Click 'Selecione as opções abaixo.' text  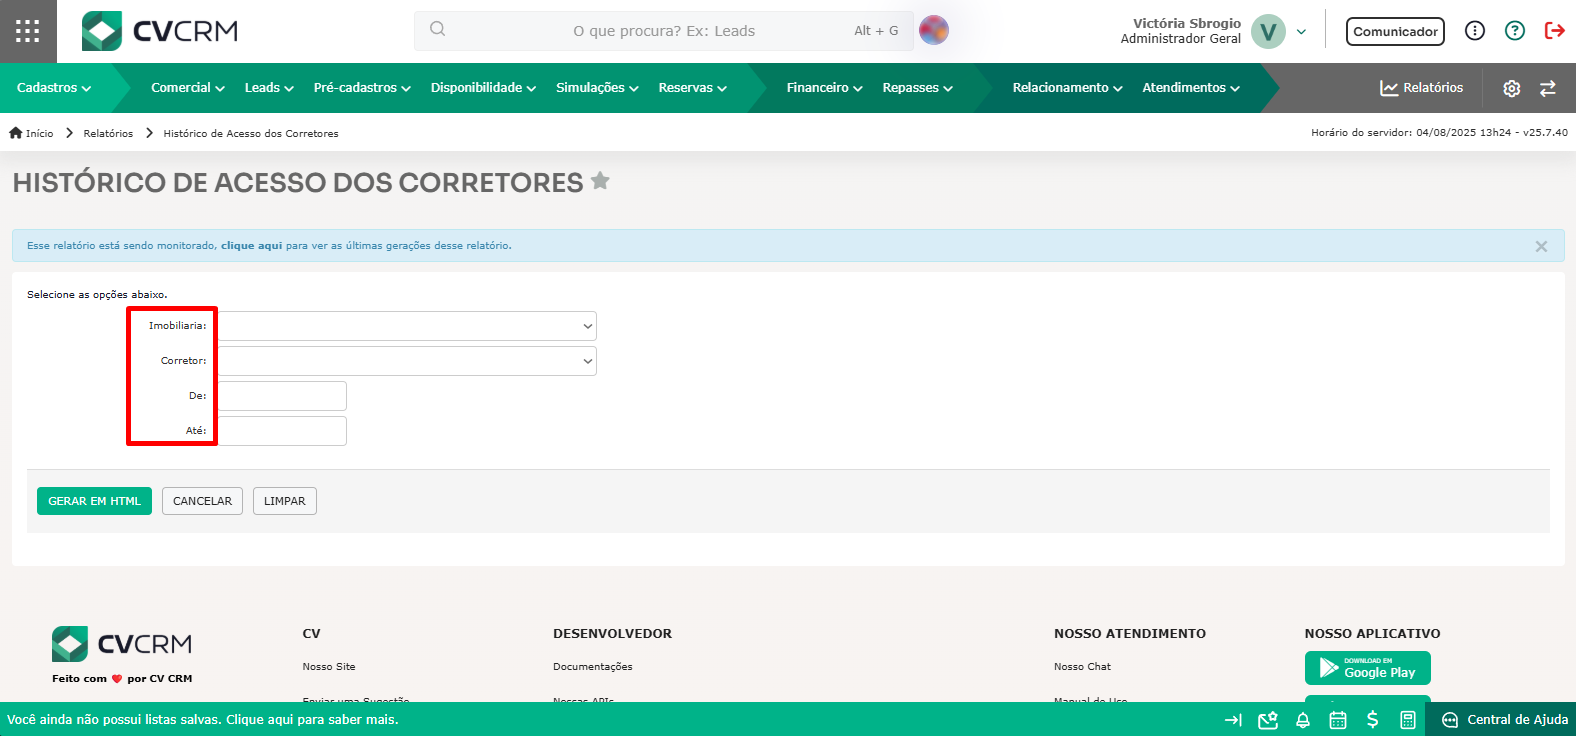pyautogui.click(x=97, y=295)
